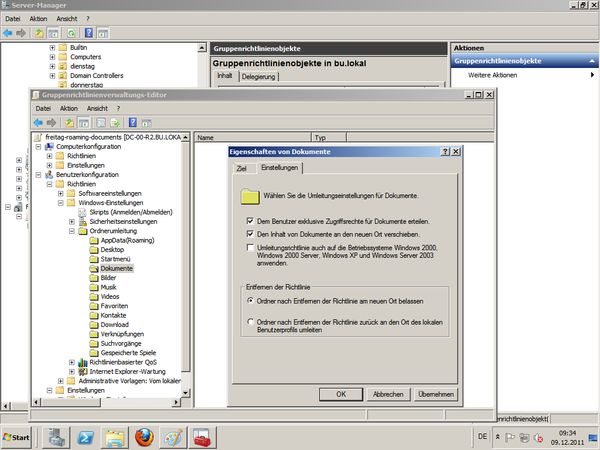Collapse the Benutzerkonfiguration node
This screenshot has width=600, height=450.
pos(38,175)
